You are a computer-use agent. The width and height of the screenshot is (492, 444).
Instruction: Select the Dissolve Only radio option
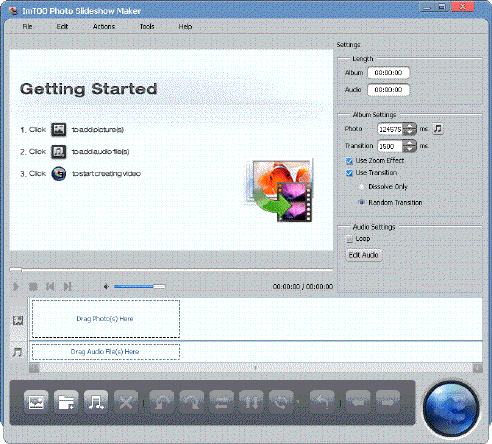coord(362,187)
